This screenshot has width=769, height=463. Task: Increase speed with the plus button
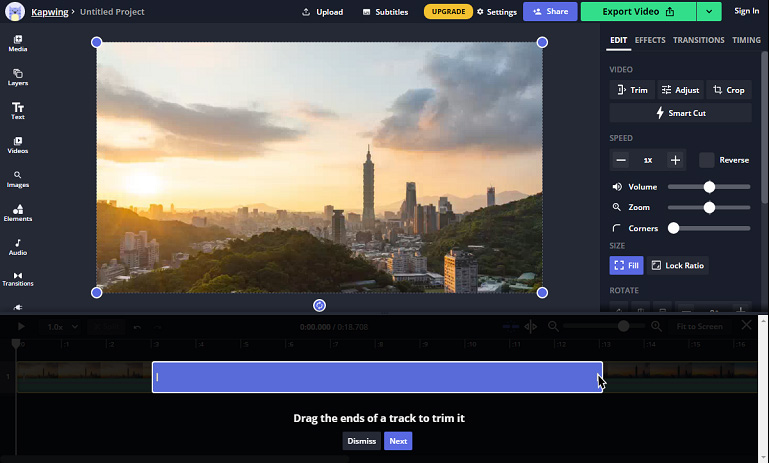point(675,160)
